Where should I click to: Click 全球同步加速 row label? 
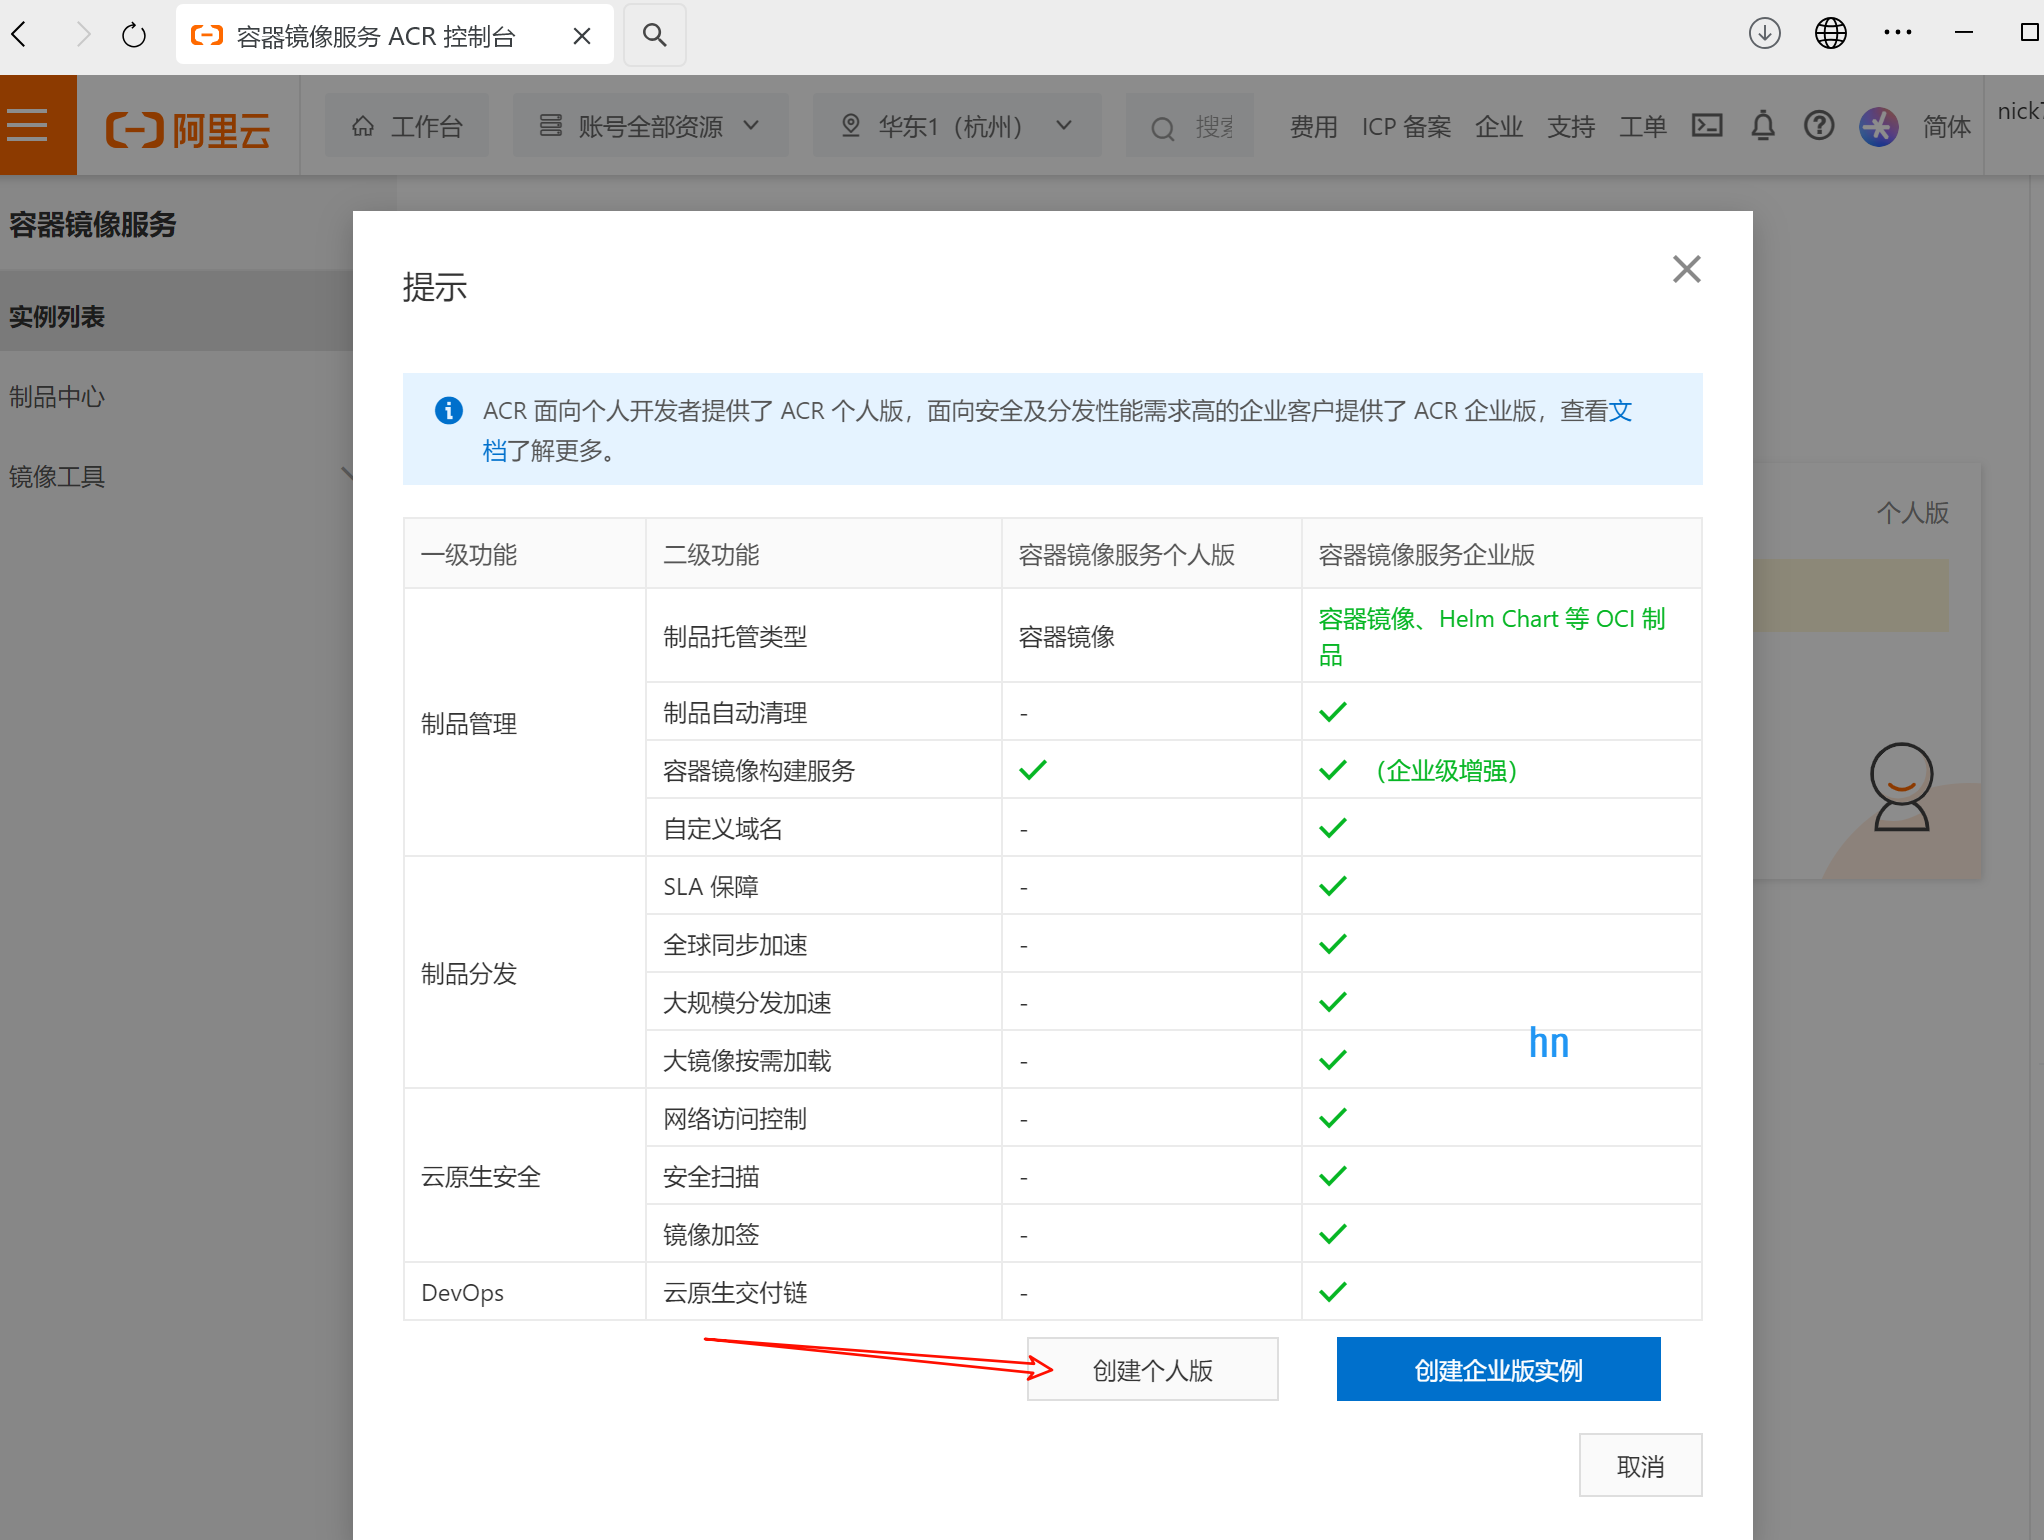point(734,945)
